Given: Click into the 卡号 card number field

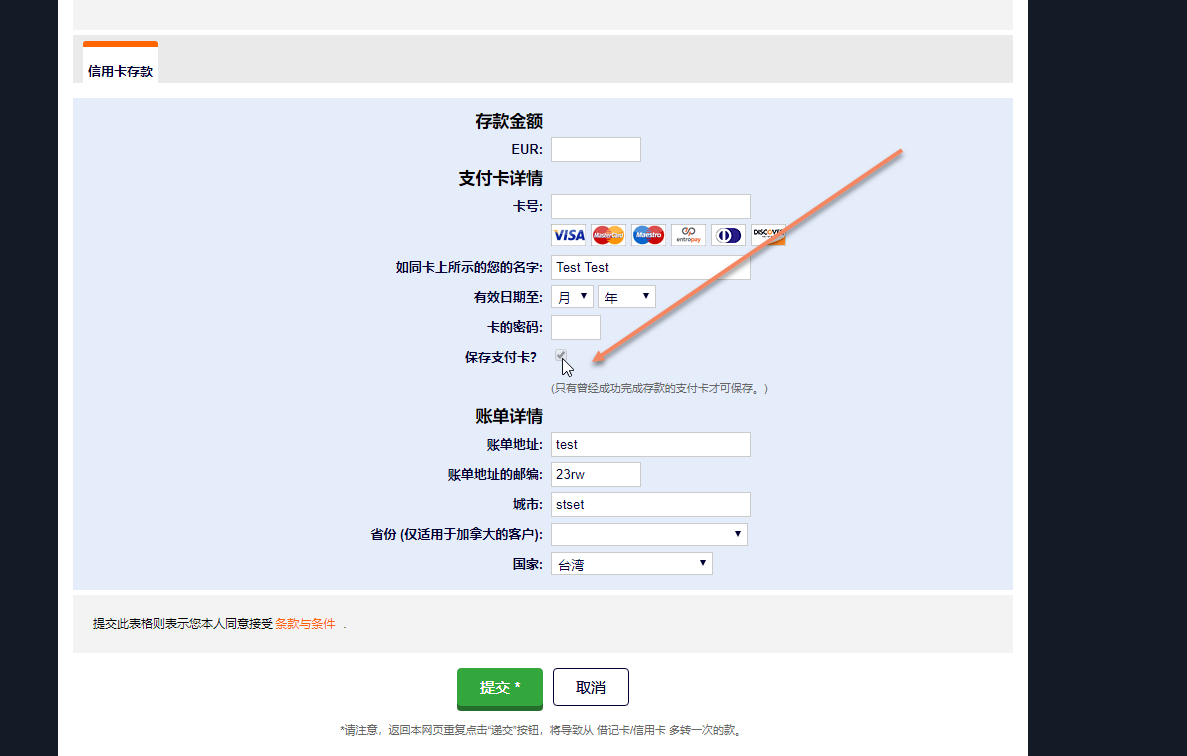Looking at the screenshot, I should pyautogui.click(x=651, y=207).
